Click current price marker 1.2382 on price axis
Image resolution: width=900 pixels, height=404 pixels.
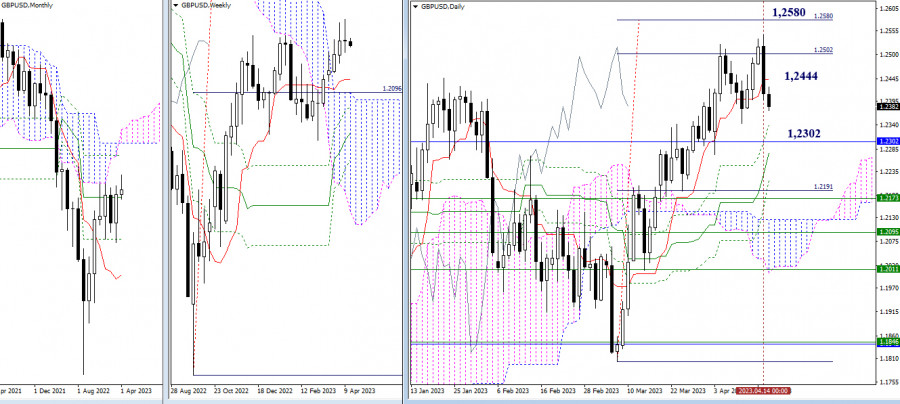(x=888, y=106)
